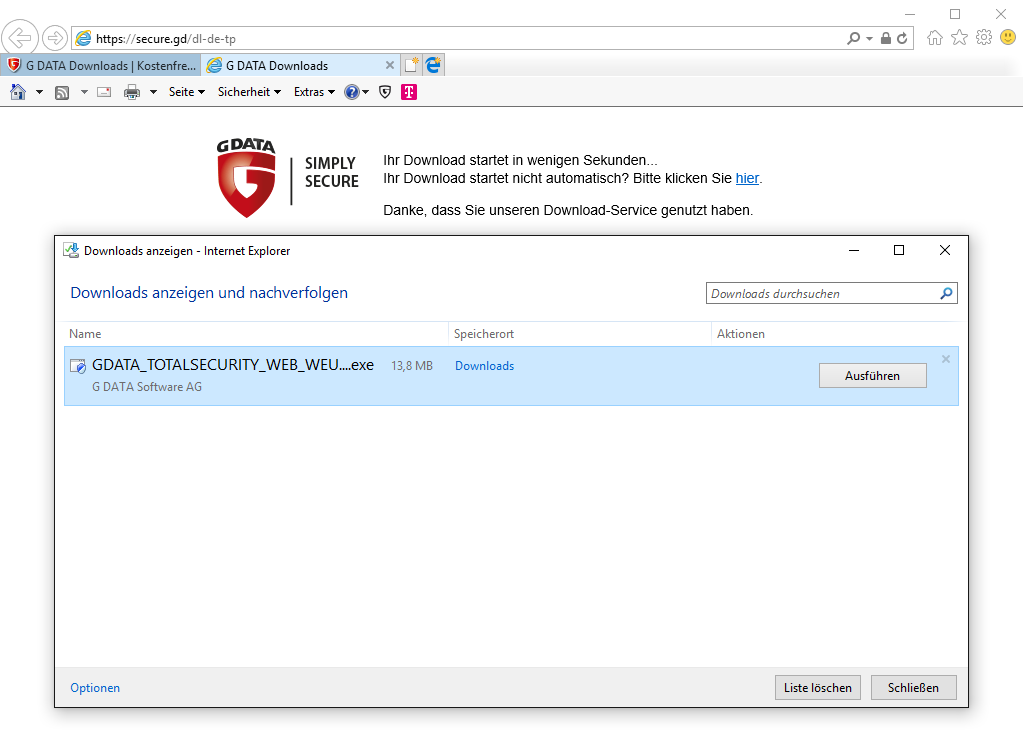Open the Optionen link

click(x=95, y=688)
